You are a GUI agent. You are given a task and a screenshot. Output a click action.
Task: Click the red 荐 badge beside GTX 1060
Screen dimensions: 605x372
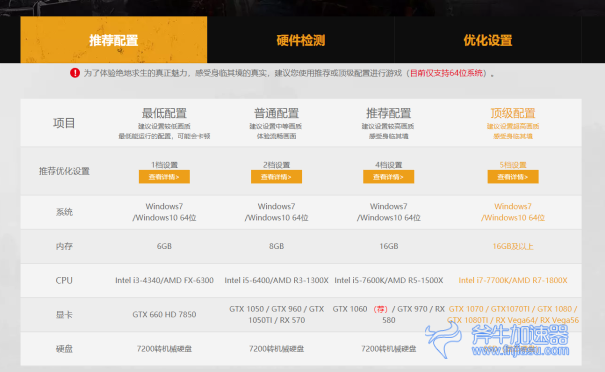coord(380,309)
